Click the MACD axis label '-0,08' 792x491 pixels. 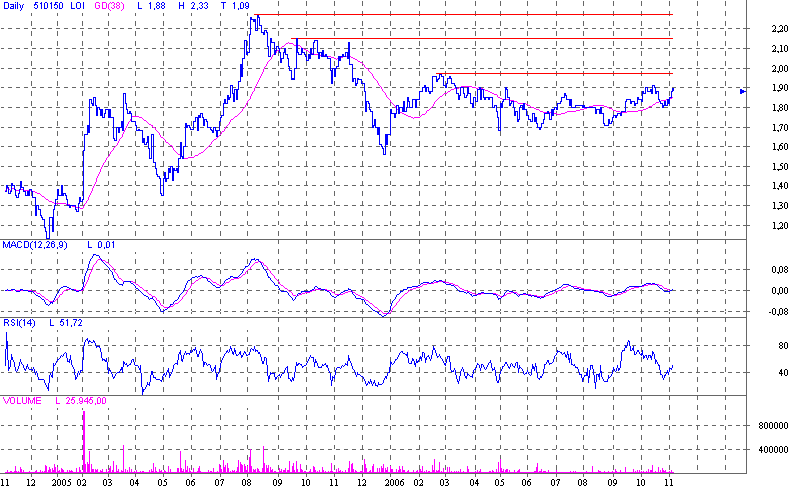click(778, 312)
